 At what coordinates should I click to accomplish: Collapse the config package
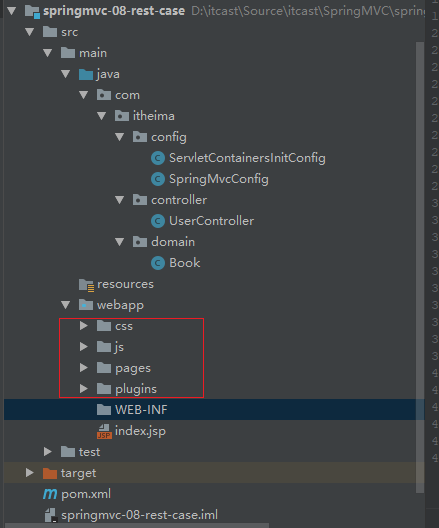pos(120,137)
